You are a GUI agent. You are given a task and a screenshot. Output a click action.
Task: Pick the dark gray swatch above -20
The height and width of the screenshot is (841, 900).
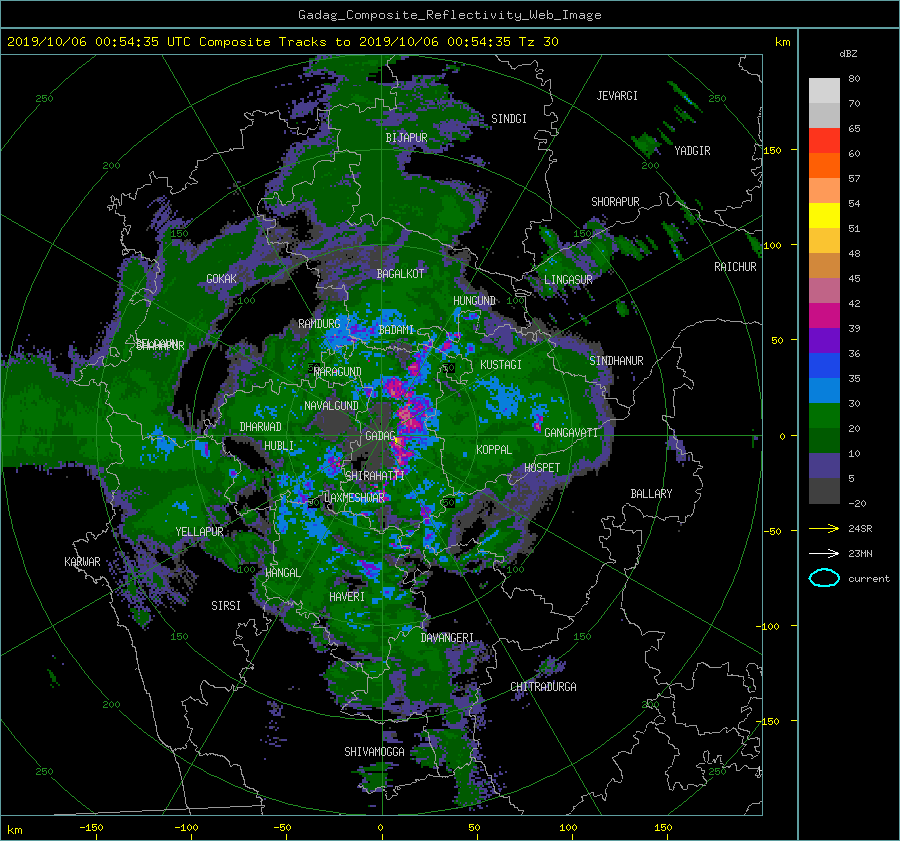[x=824, y=491]
